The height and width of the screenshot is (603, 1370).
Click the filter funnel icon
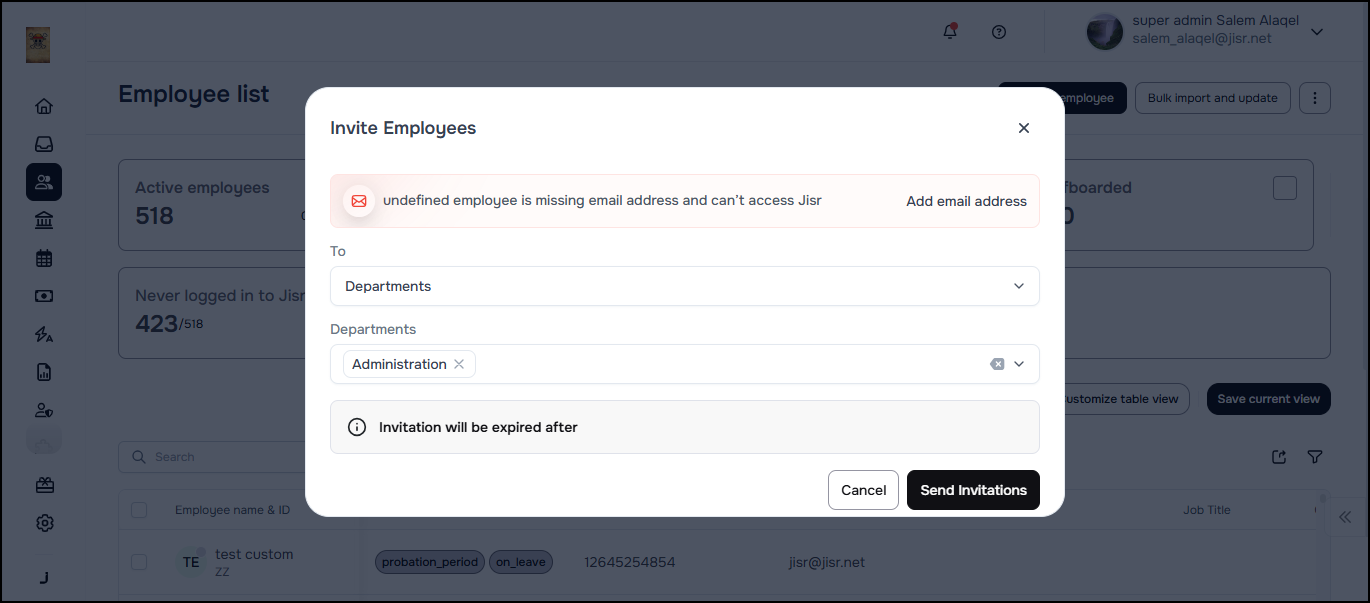pos(1315,457)
